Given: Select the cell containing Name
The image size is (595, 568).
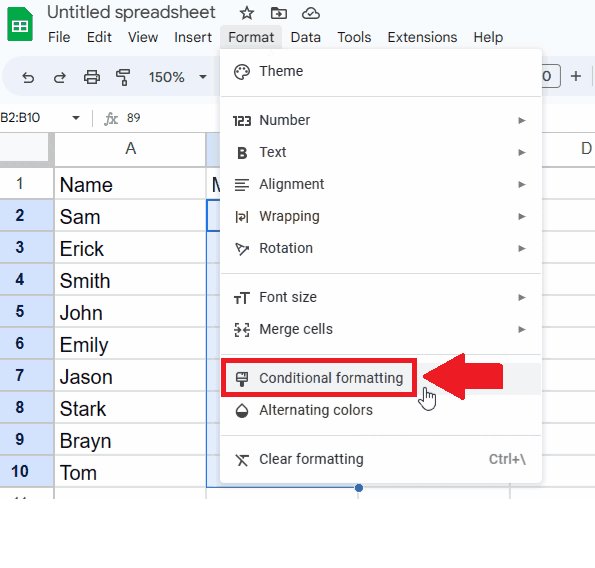Looking at the screenshot, I should 130,184.
